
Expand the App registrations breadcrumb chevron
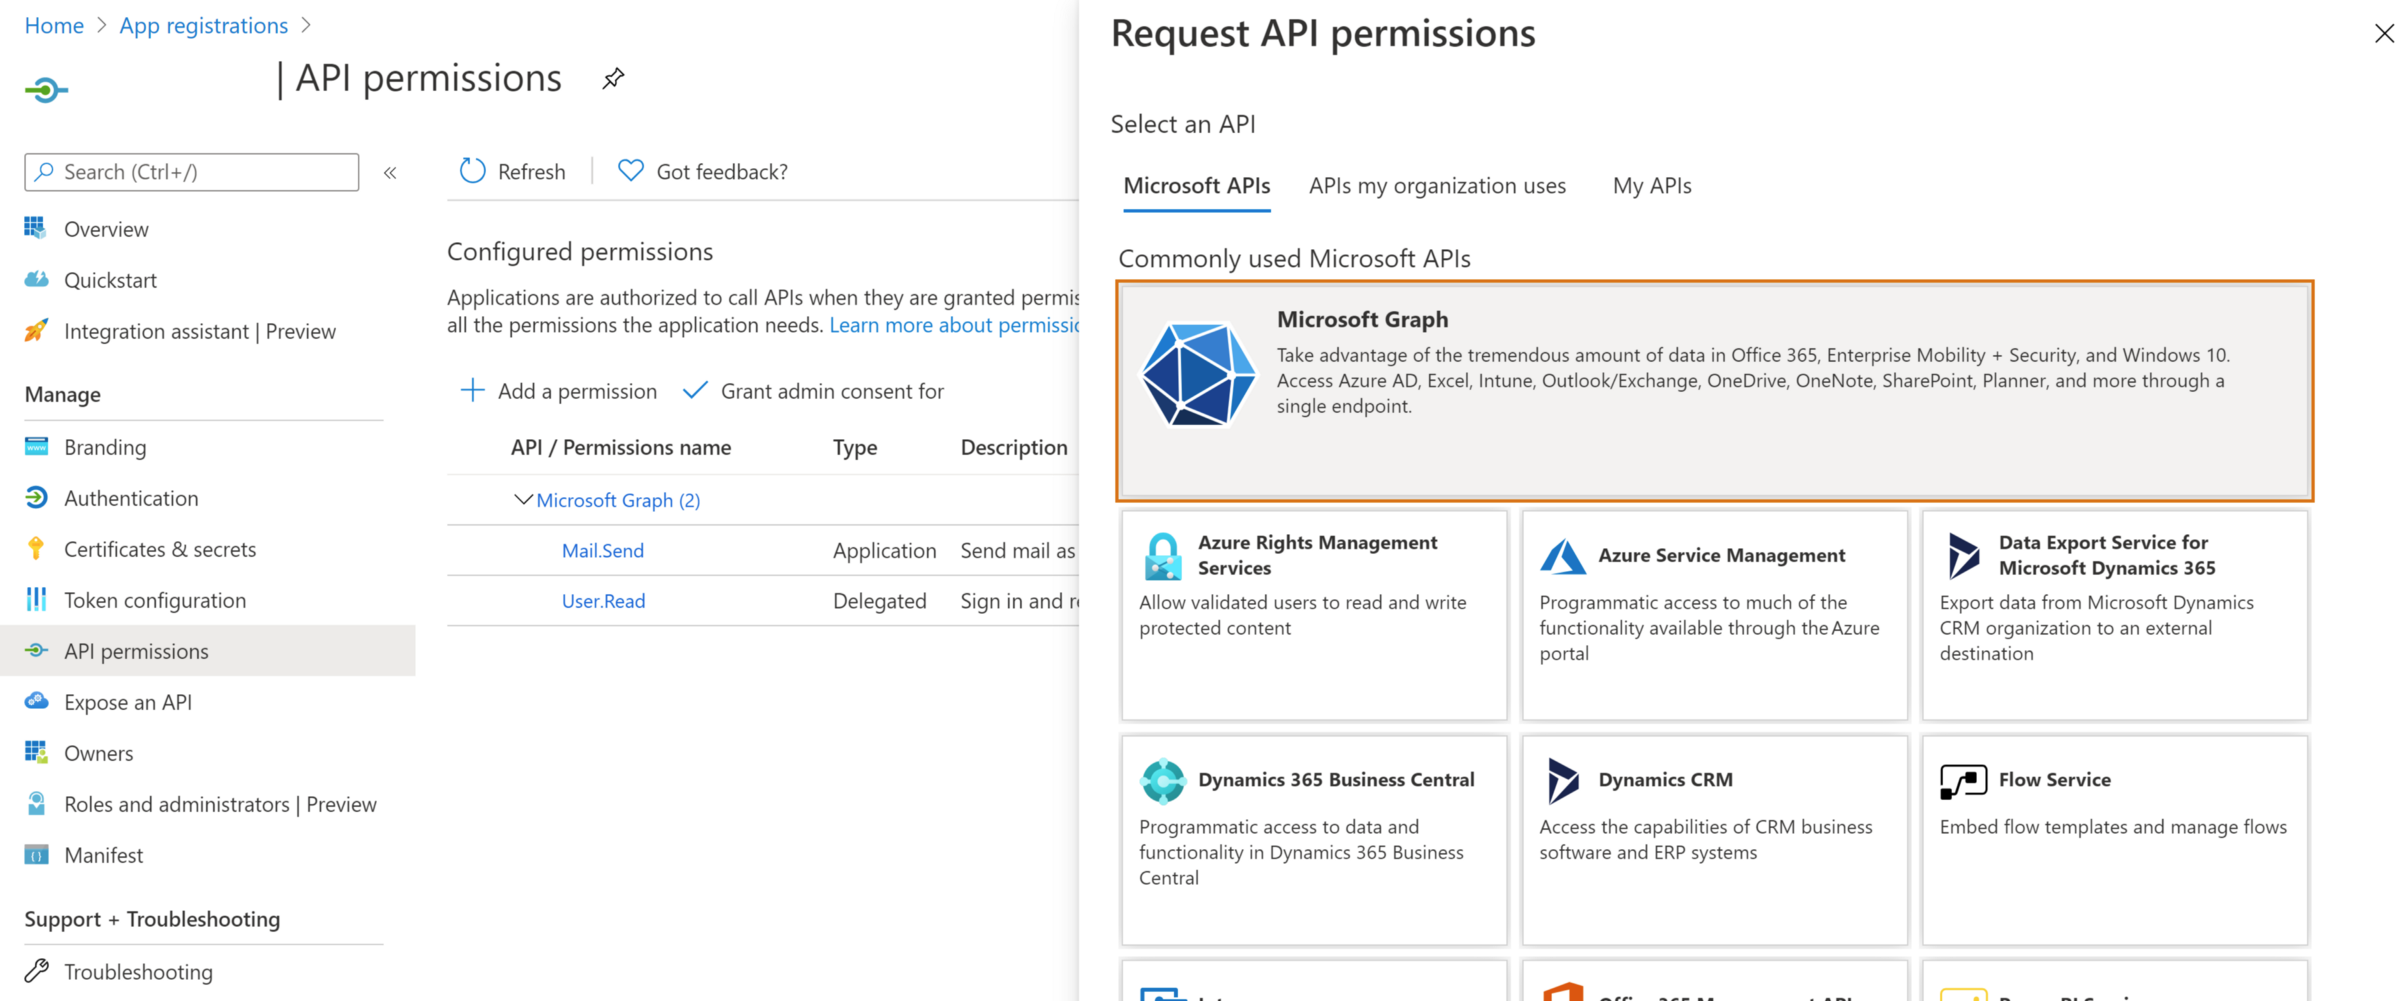306,25
